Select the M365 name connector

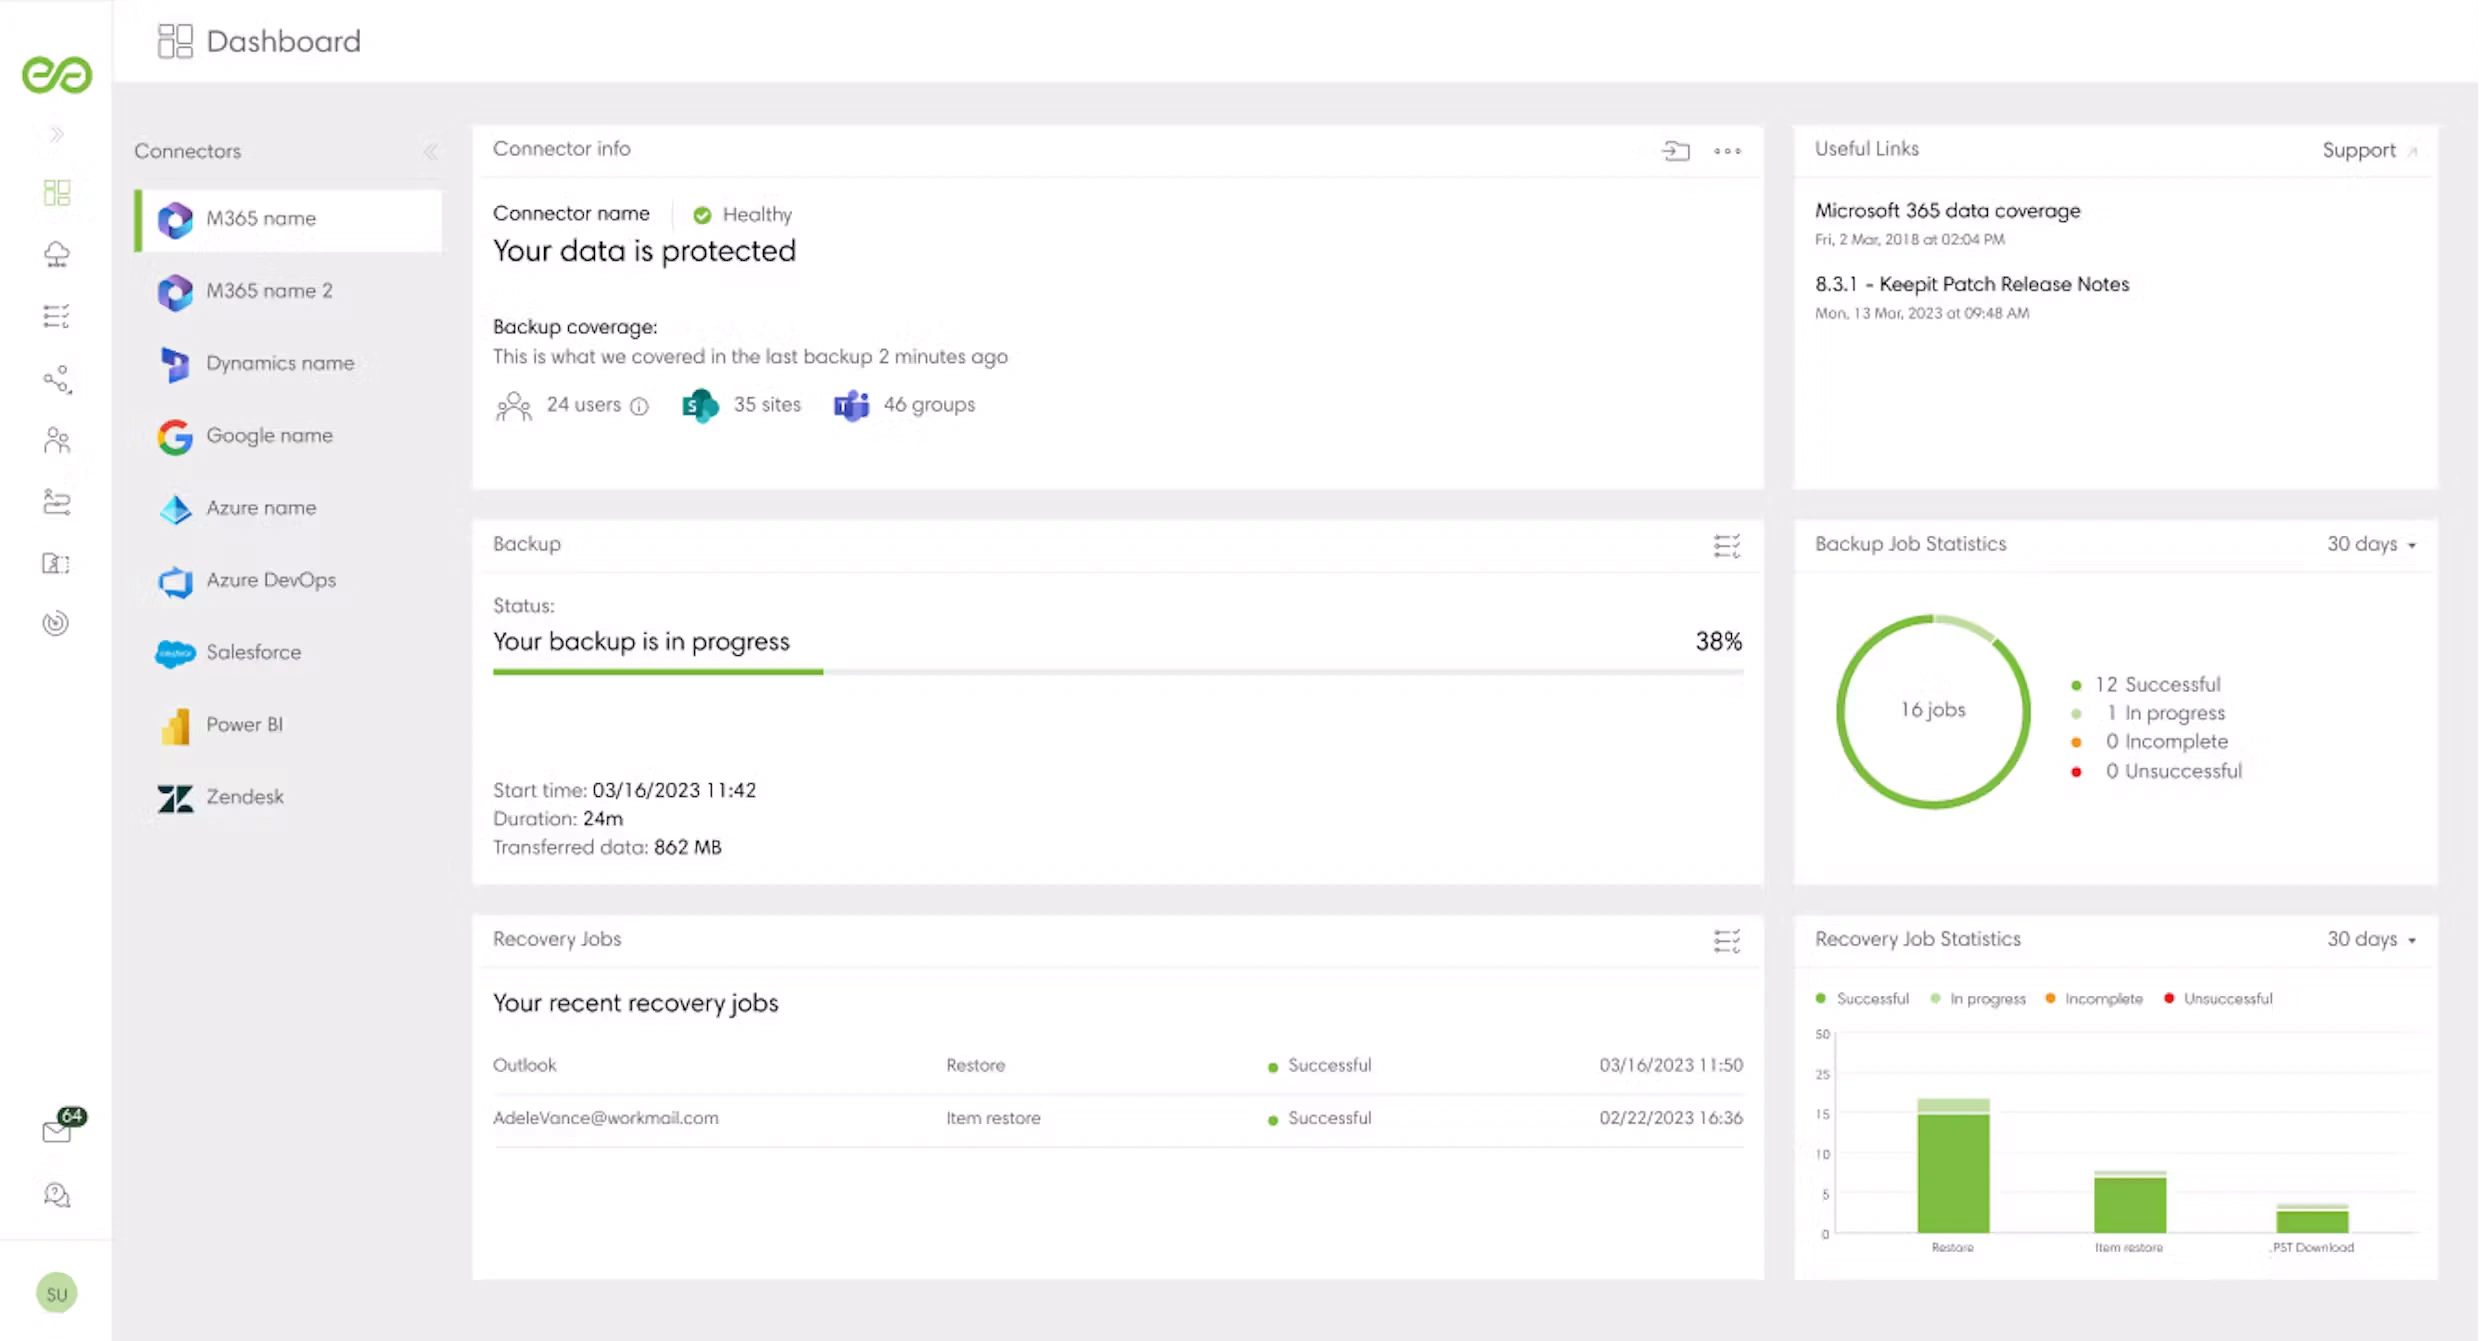[x=288, y=219]
